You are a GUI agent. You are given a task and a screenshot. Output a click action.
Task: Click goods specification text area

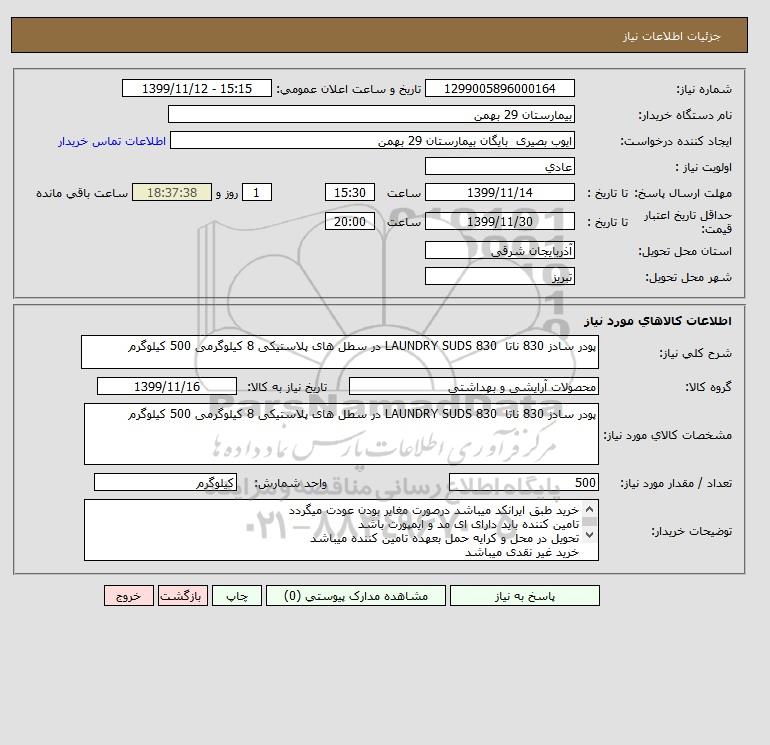pos(341,434)
